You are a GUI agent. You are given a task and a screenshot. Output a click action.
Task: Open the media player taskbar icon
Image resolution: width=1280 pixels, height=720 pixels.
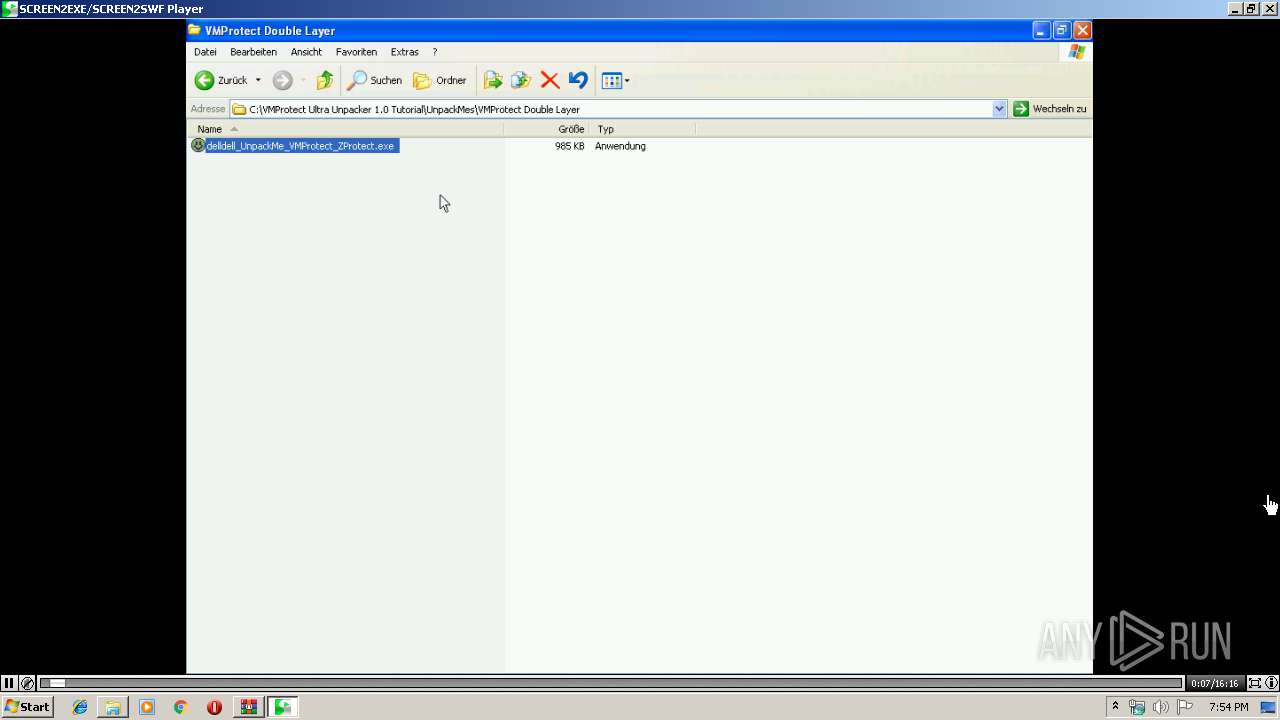[x=147, y=707]
